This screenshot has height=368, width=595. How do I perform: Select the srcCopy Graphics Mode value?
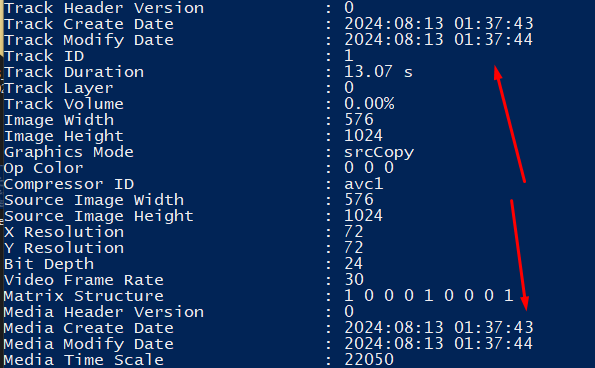(x=379, y=153)
